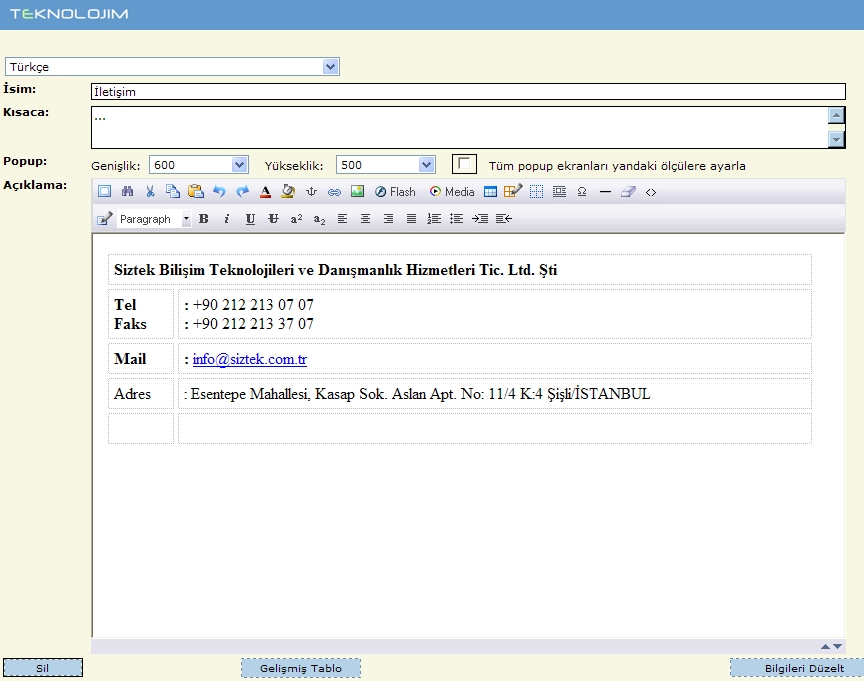
Task: Redo the last edit
Action: tap(242, 191)
